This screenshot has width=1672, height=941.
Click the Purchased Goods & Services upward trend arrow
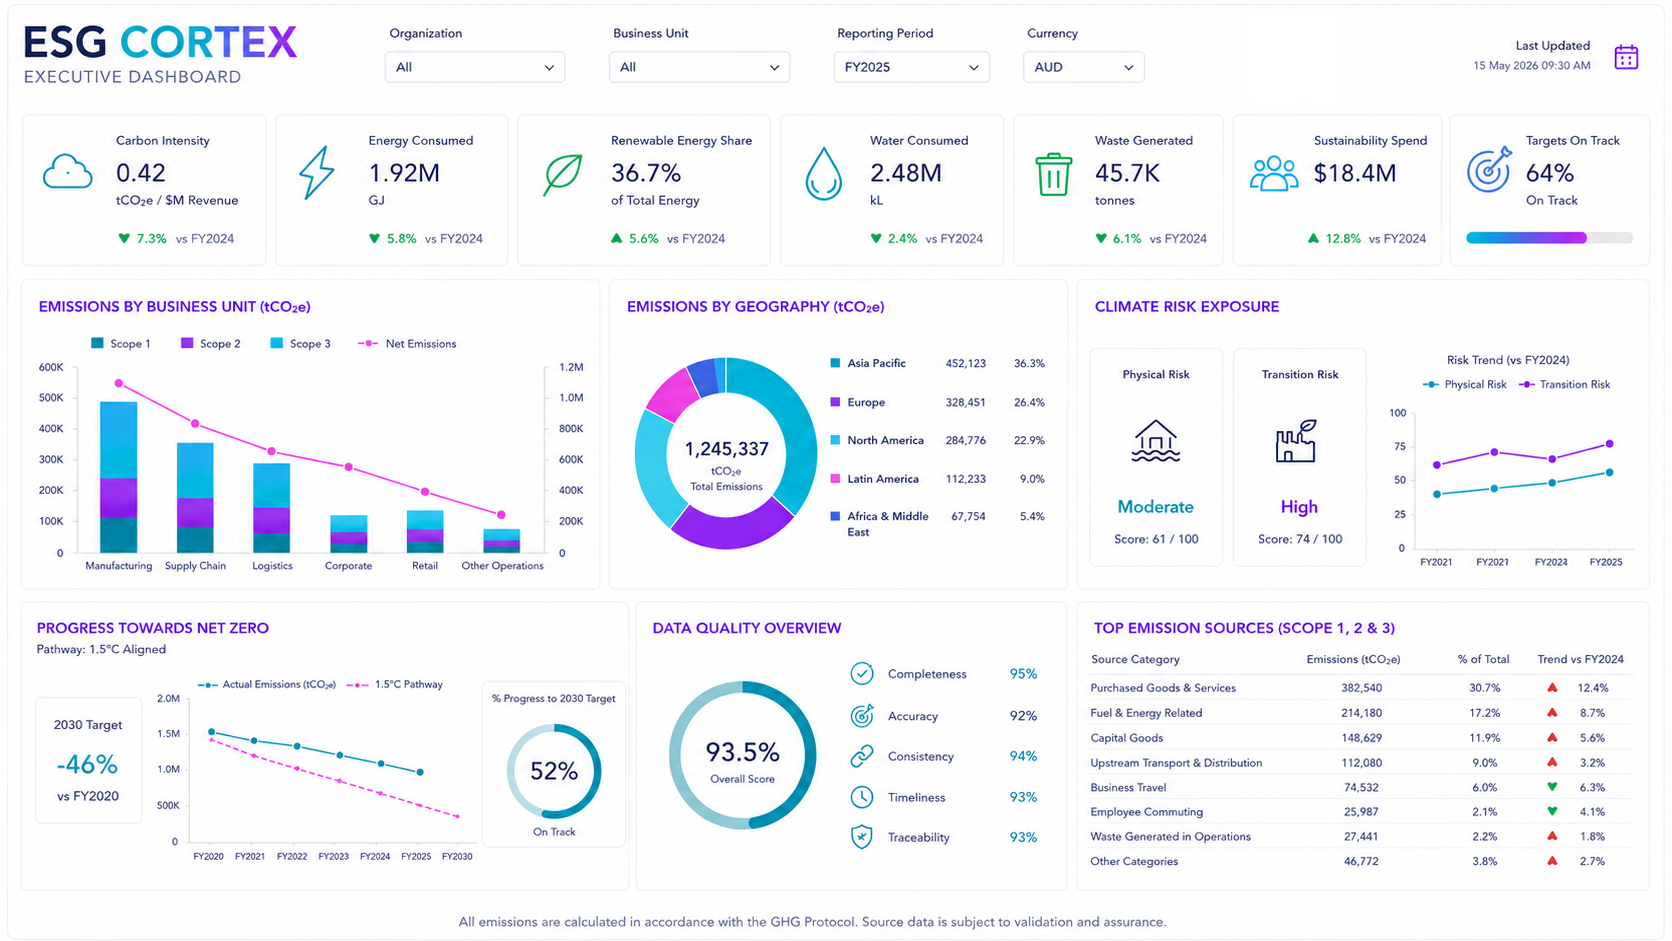click(x=1552, y=688)
